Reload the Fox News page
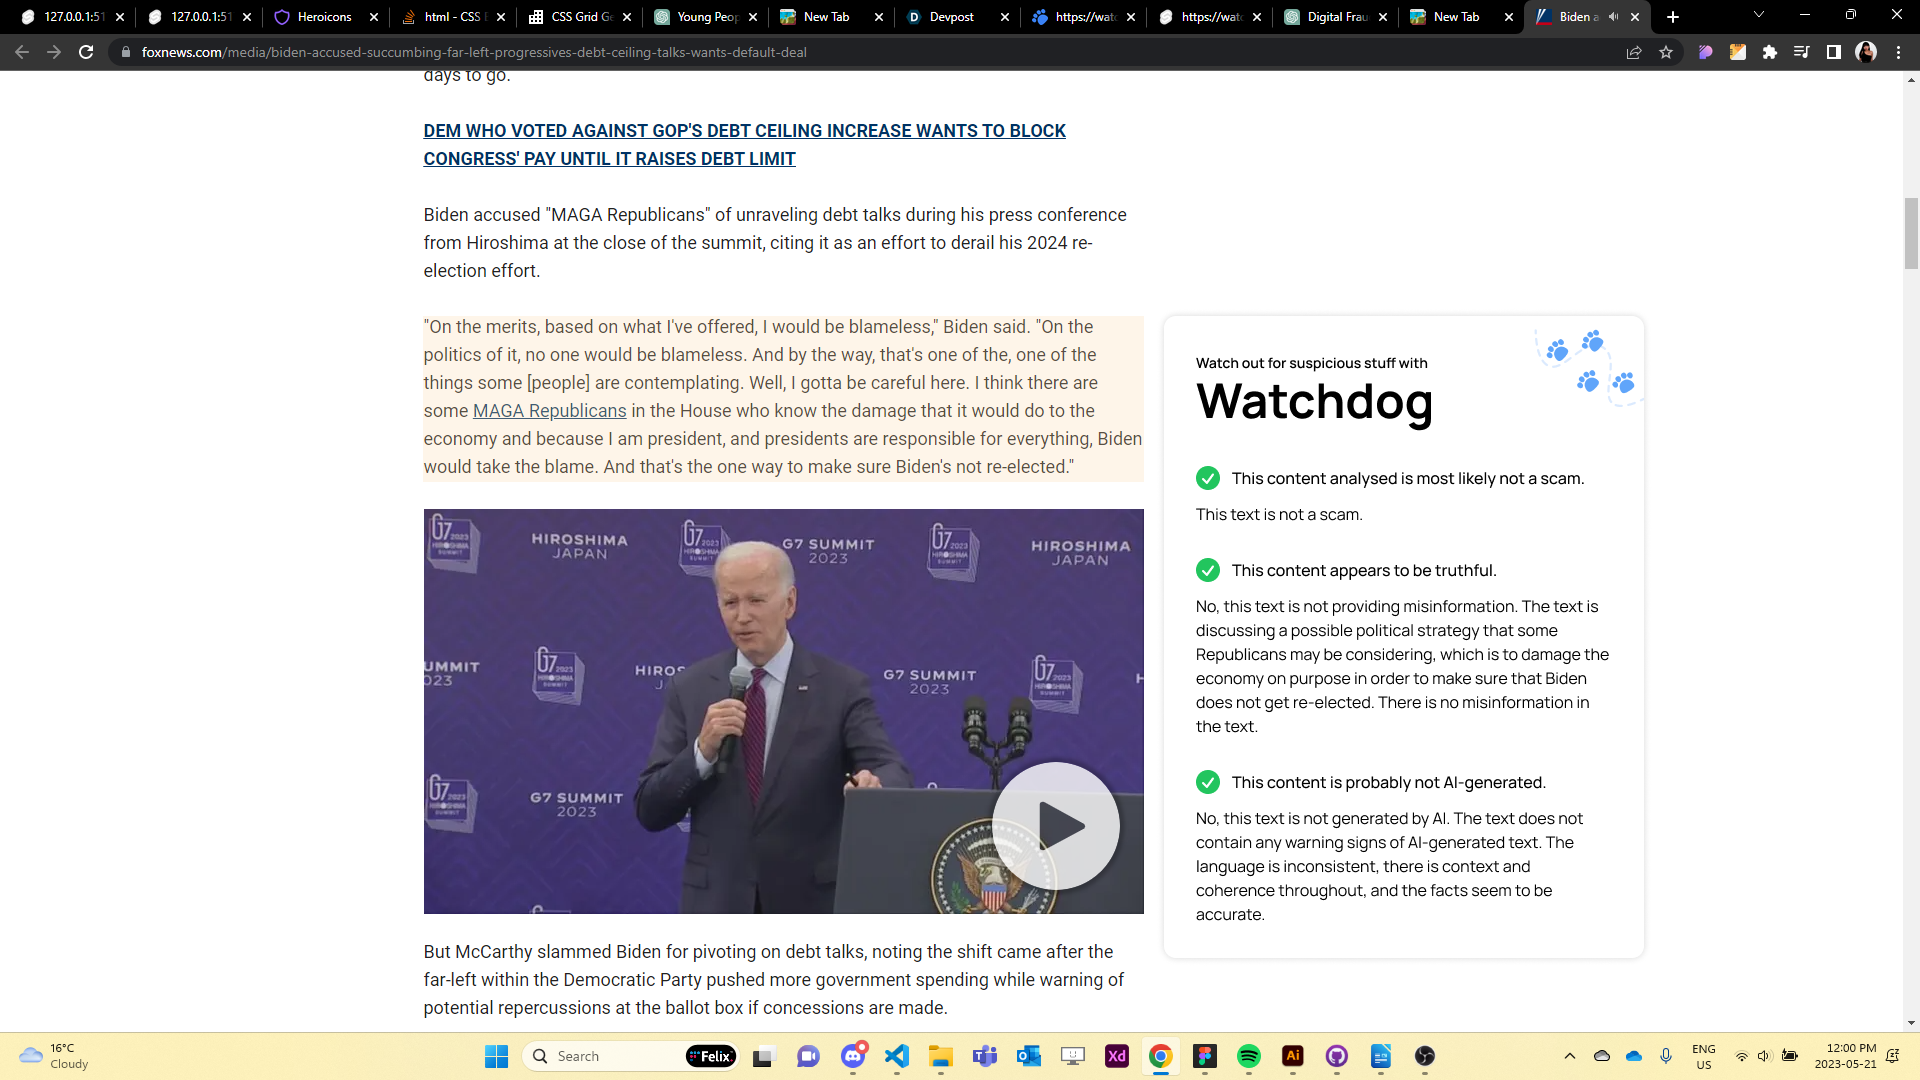 (86, 52)
